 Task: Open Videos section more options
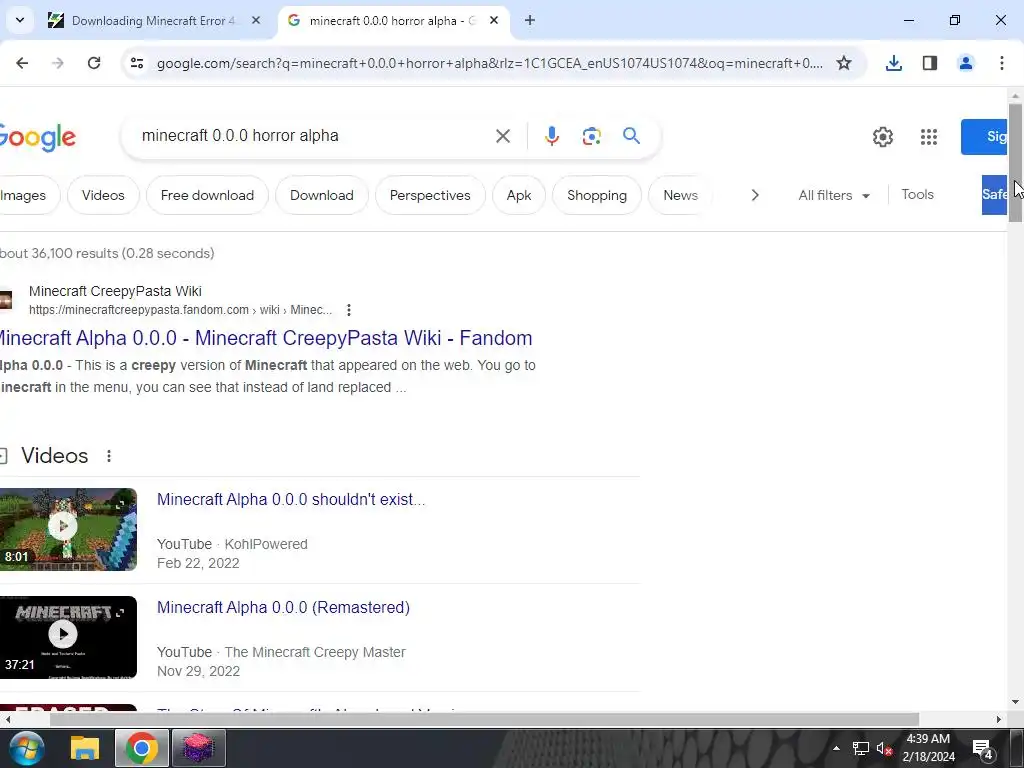point(109,456)
